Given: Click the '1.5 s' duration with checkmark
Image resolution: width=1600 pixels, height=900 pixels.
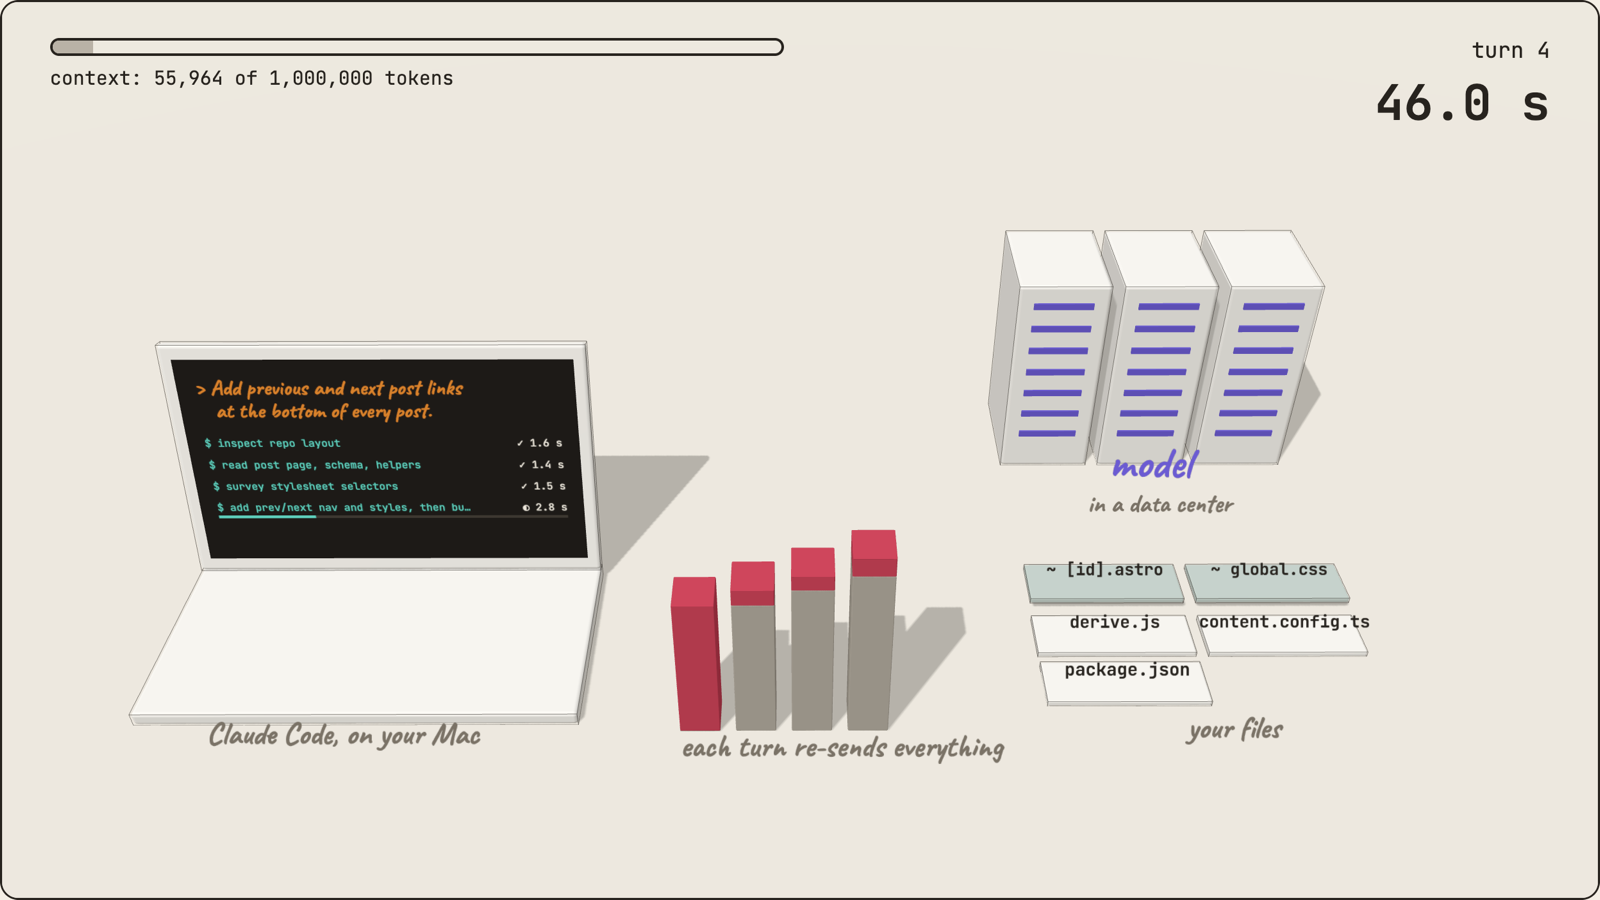Looking at the screenshot, I should (x=544, y=486).
